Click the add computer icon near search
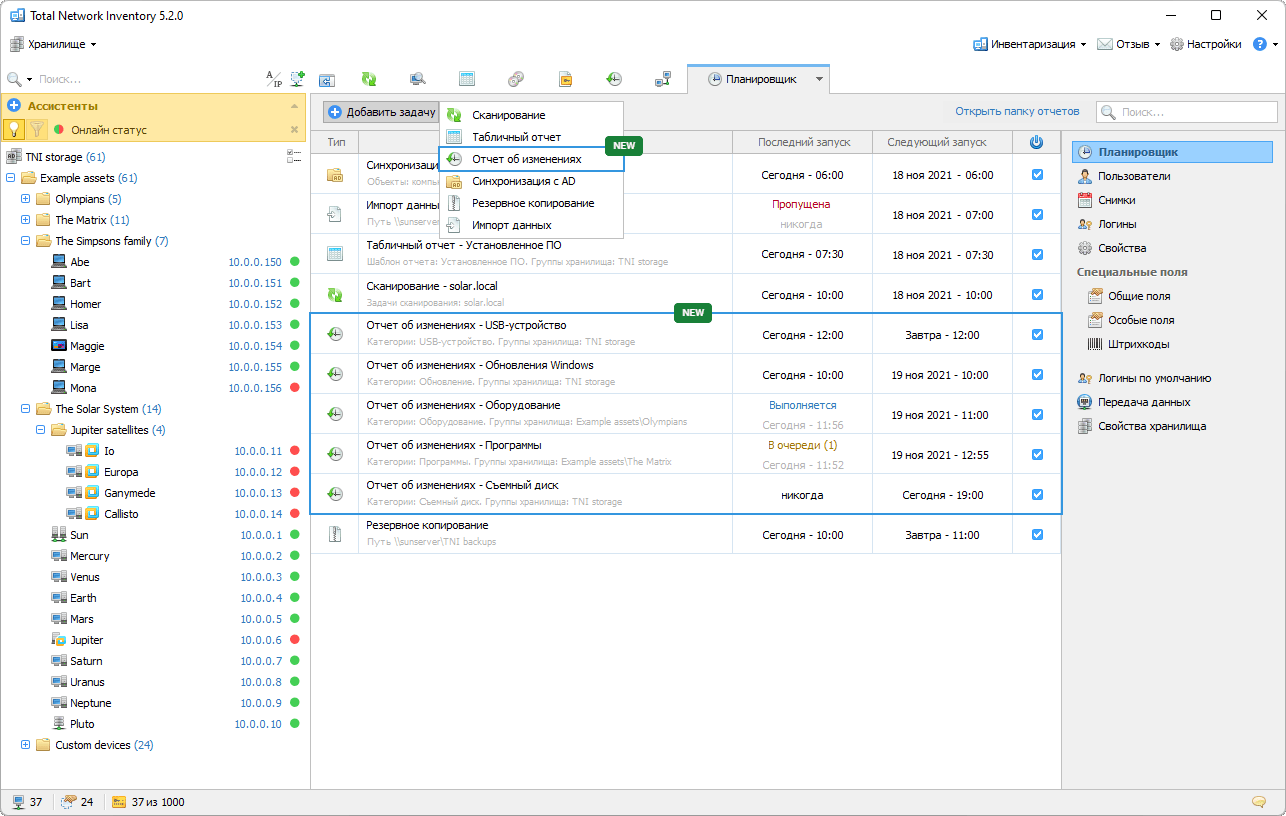 pos(297,79)
